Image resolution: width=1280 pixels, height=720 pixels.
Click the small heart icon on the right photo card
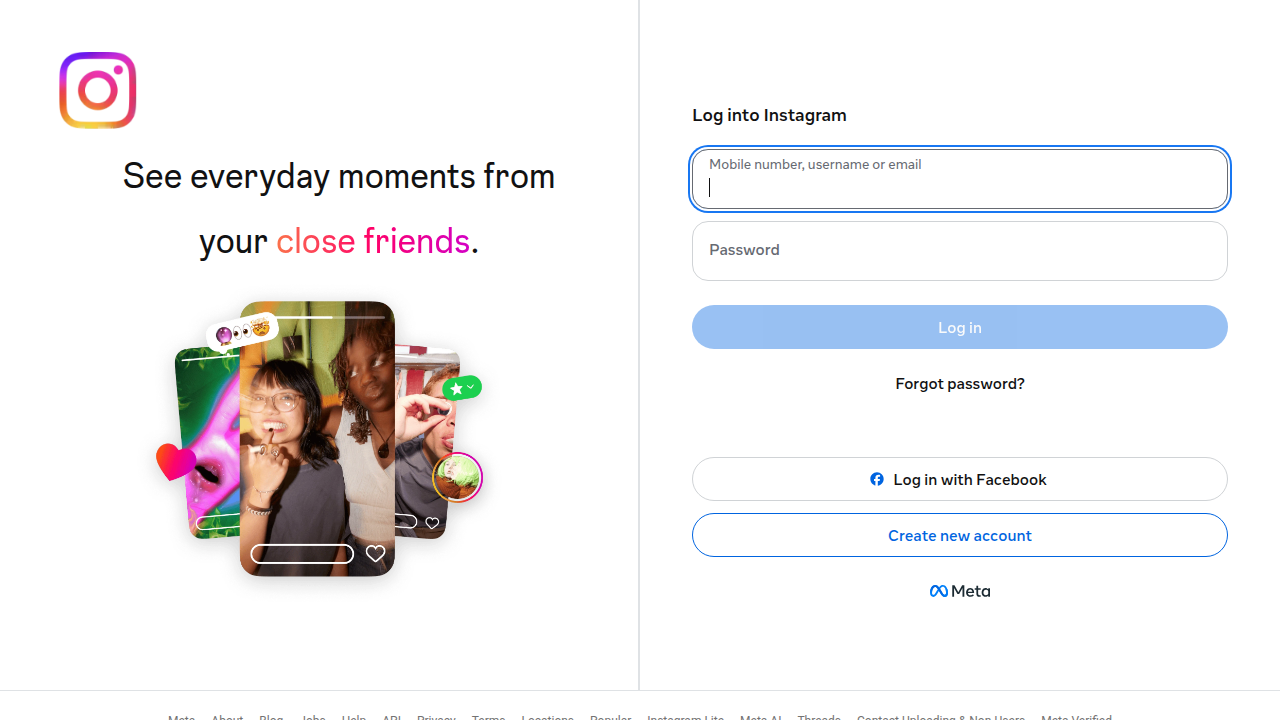432,523
